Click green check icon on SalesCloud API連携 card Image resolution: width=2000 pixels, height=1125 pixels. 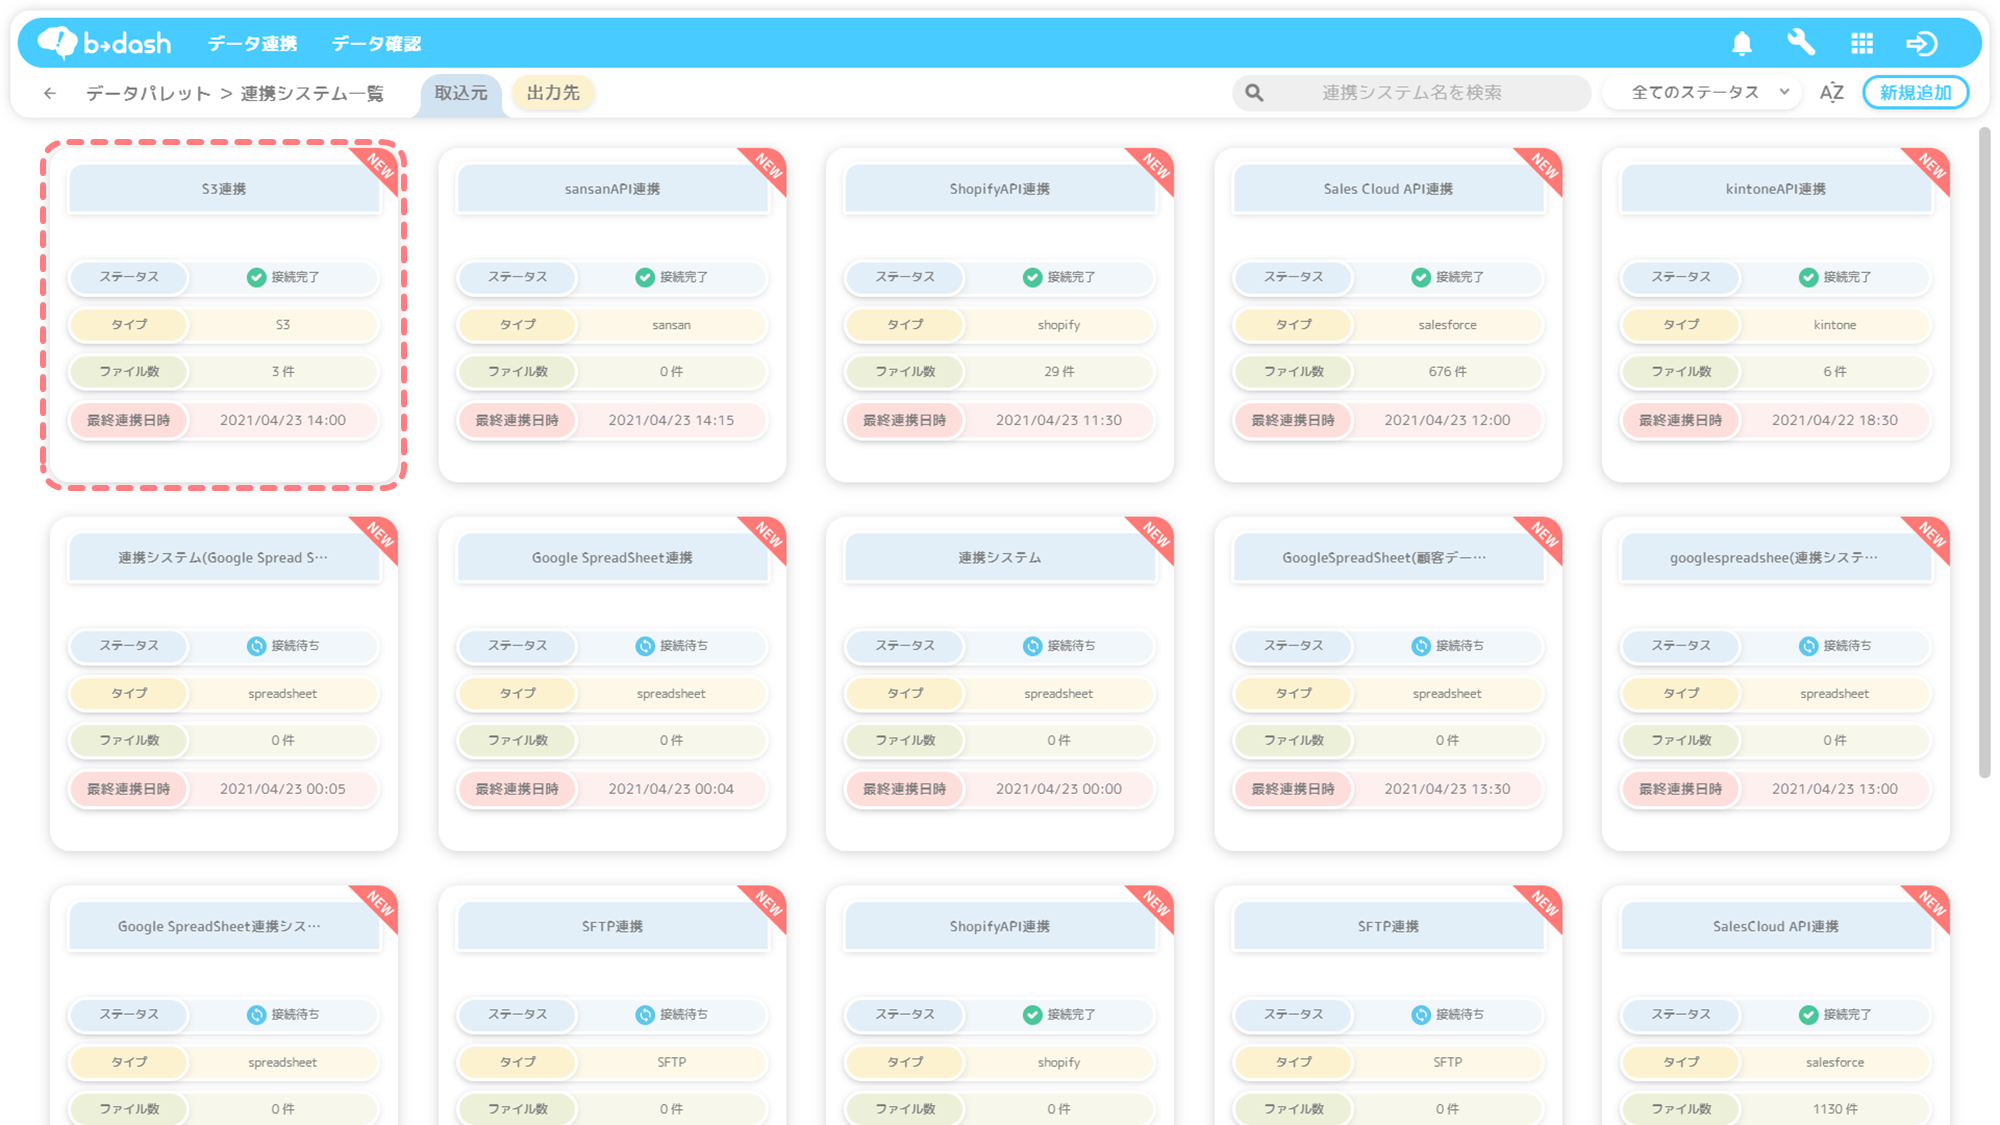click(x=1808, y=1014)
